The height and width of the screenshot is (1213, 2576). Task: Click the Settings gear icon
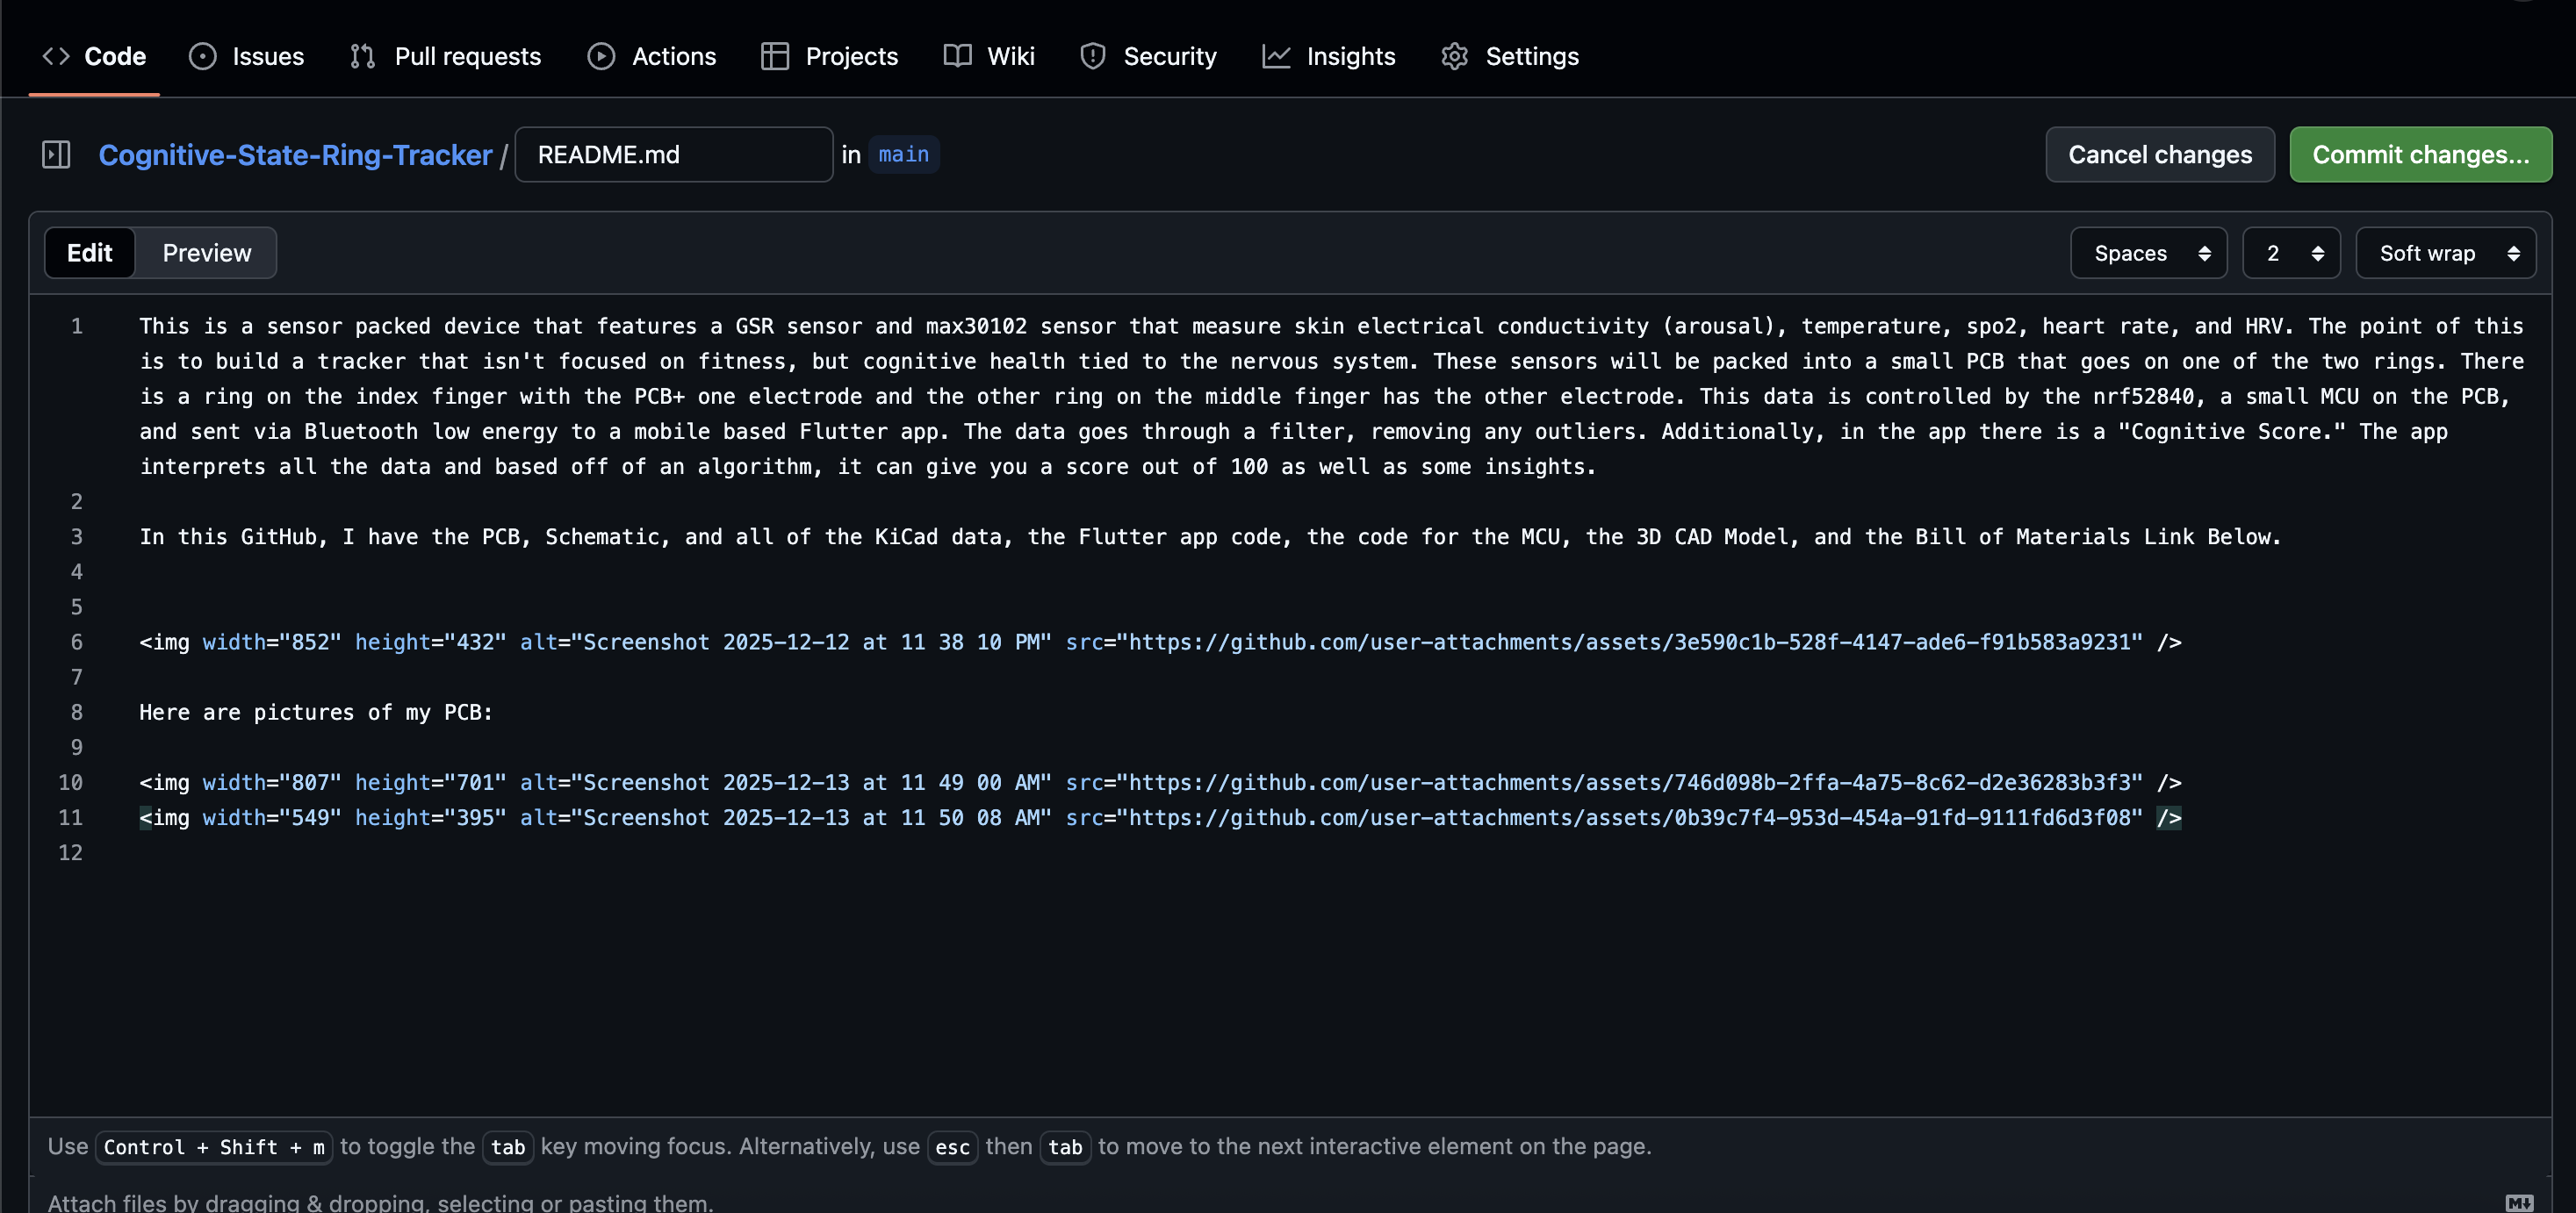pos(1454,56)
